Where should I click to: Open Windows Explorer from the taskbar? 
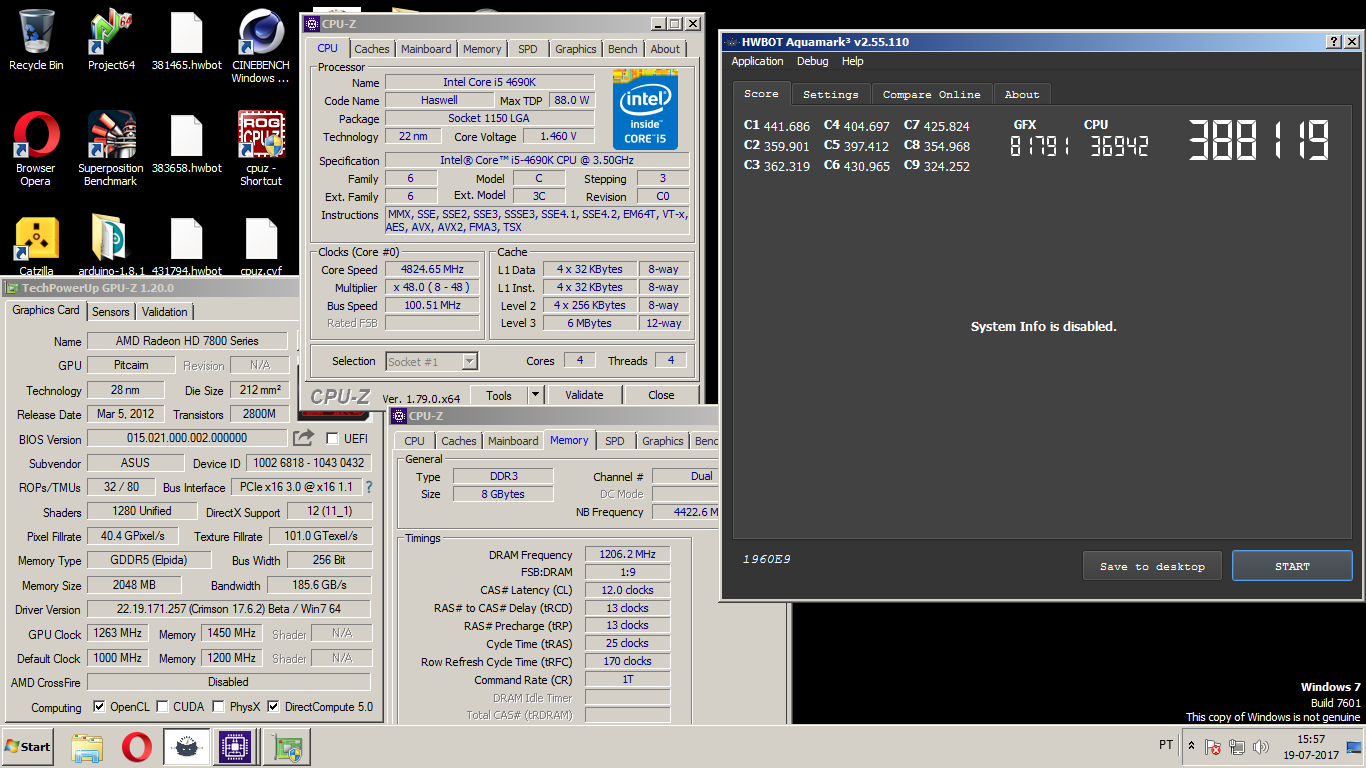point(87,747)
